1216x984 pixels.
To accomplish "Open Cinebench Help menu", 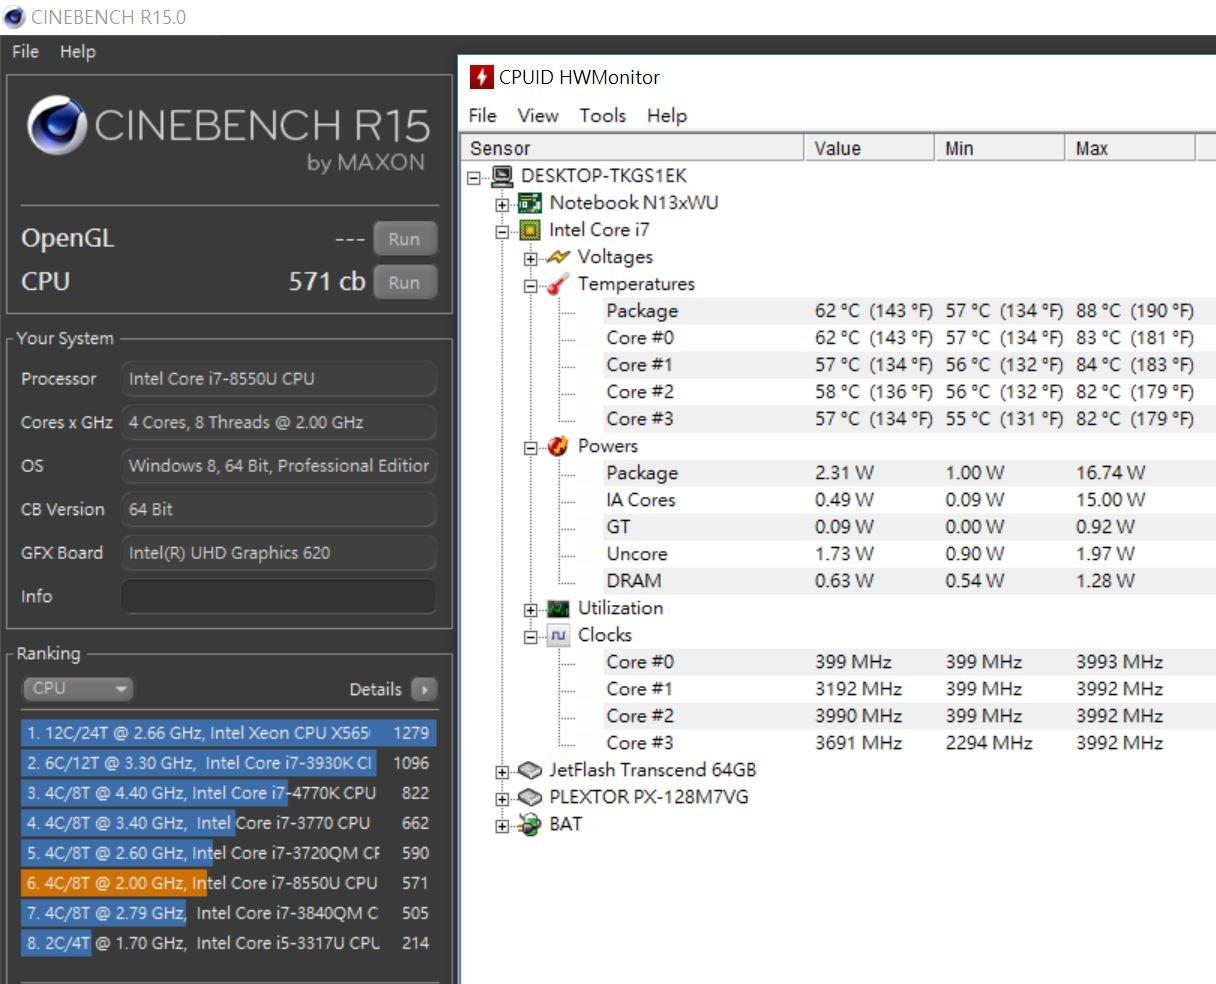I will coord(78,51).
